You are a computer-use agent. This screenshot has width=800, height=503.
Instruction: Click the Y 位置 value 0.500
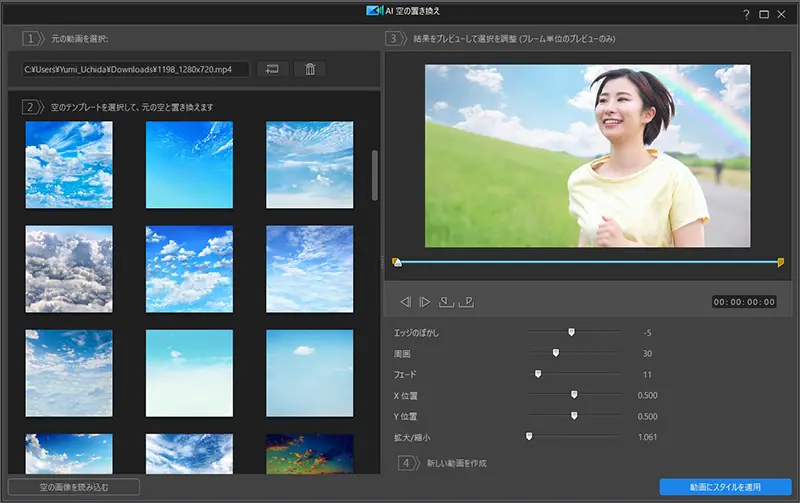pyautogui.click(x=647, y=416)
